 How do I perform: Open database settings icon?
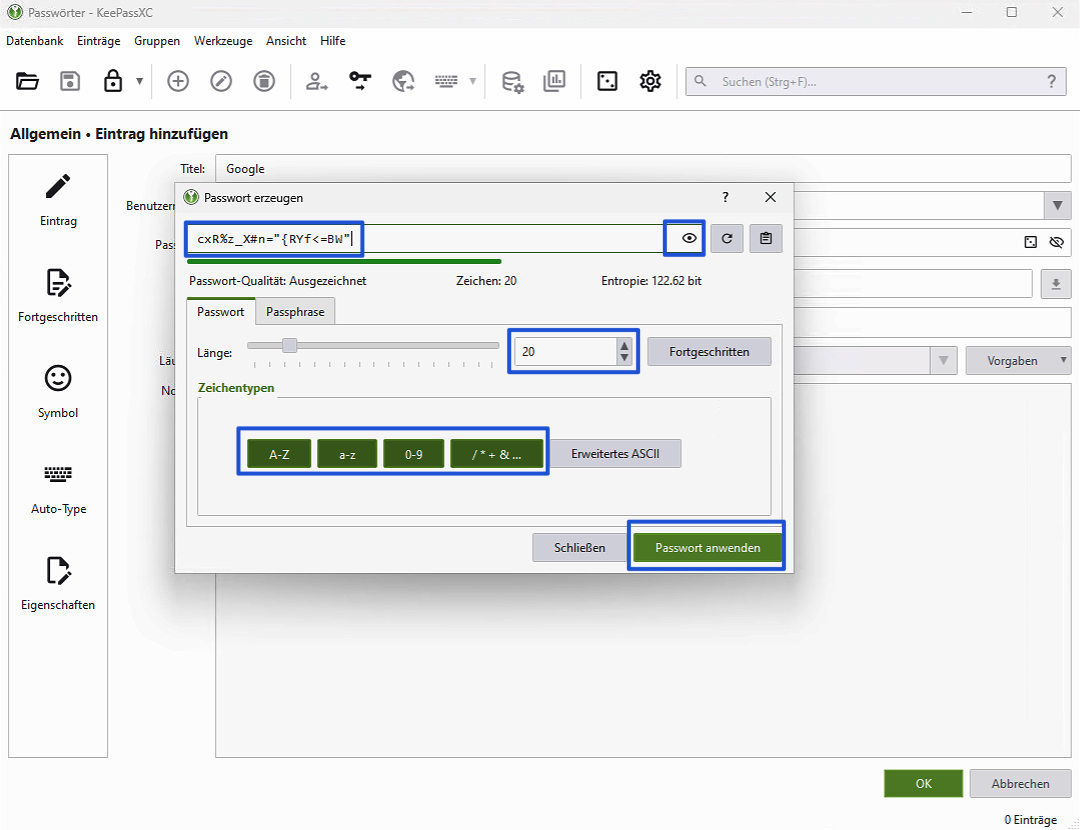pos(512,82)
